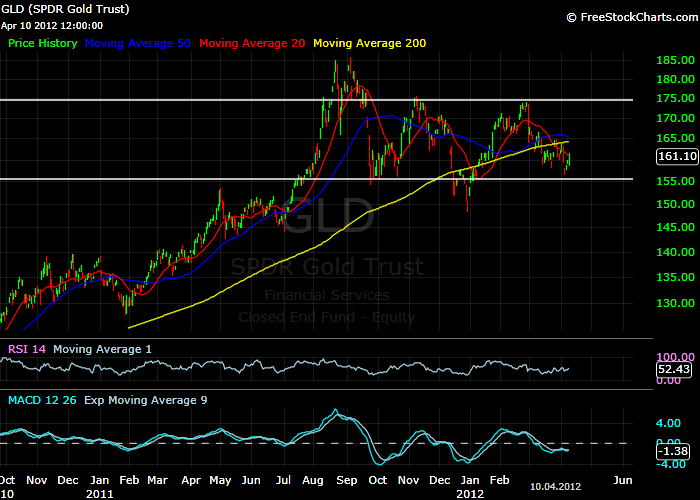Click the MACD value -1.38 box
Screen dimensions: 700x500
click(x=673, y=451)
